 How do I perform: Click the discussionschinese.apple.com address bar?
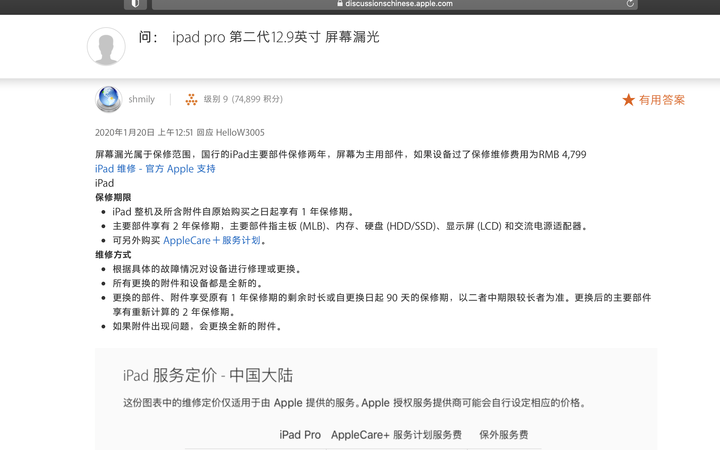click(394, 4)
